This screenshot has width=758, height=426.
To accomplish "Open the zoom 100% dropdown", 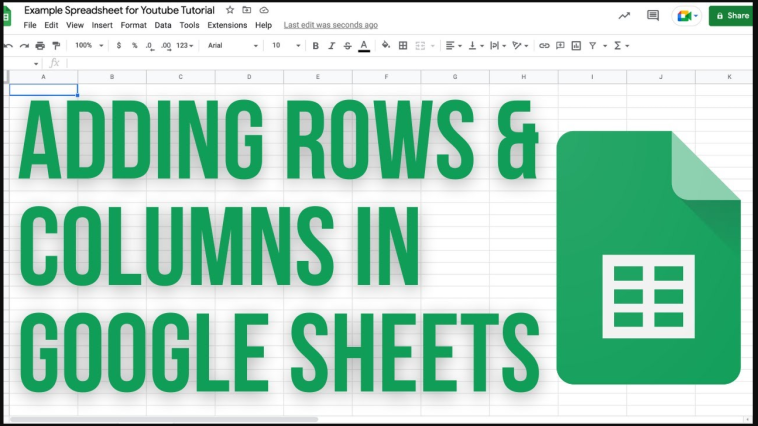I will point(89,45).
